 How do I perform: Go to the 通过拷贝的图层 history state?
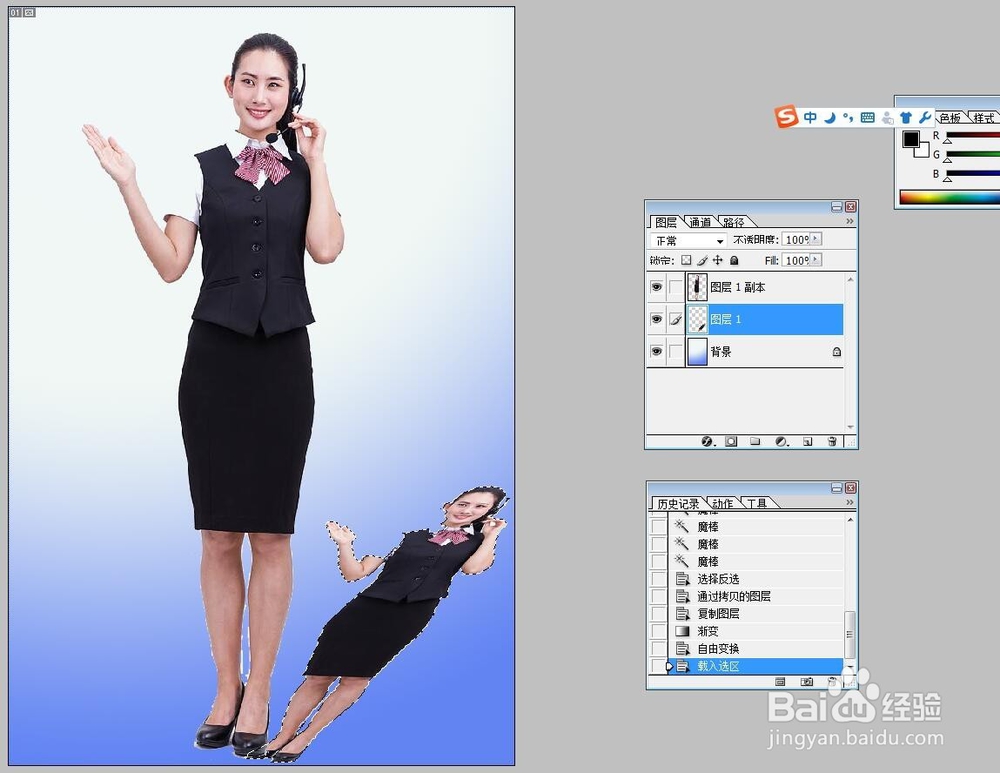pos(755,596)
